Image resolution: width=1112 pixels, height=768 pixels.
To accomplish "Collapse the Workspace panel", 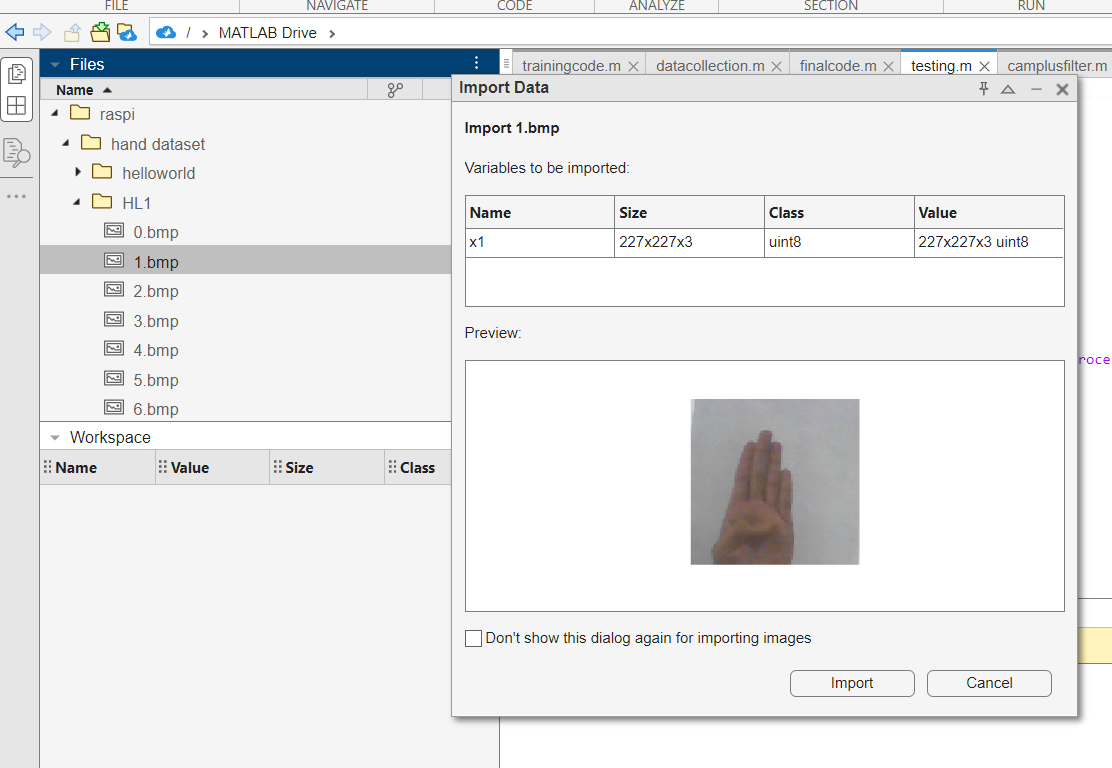I will point(54,437).
